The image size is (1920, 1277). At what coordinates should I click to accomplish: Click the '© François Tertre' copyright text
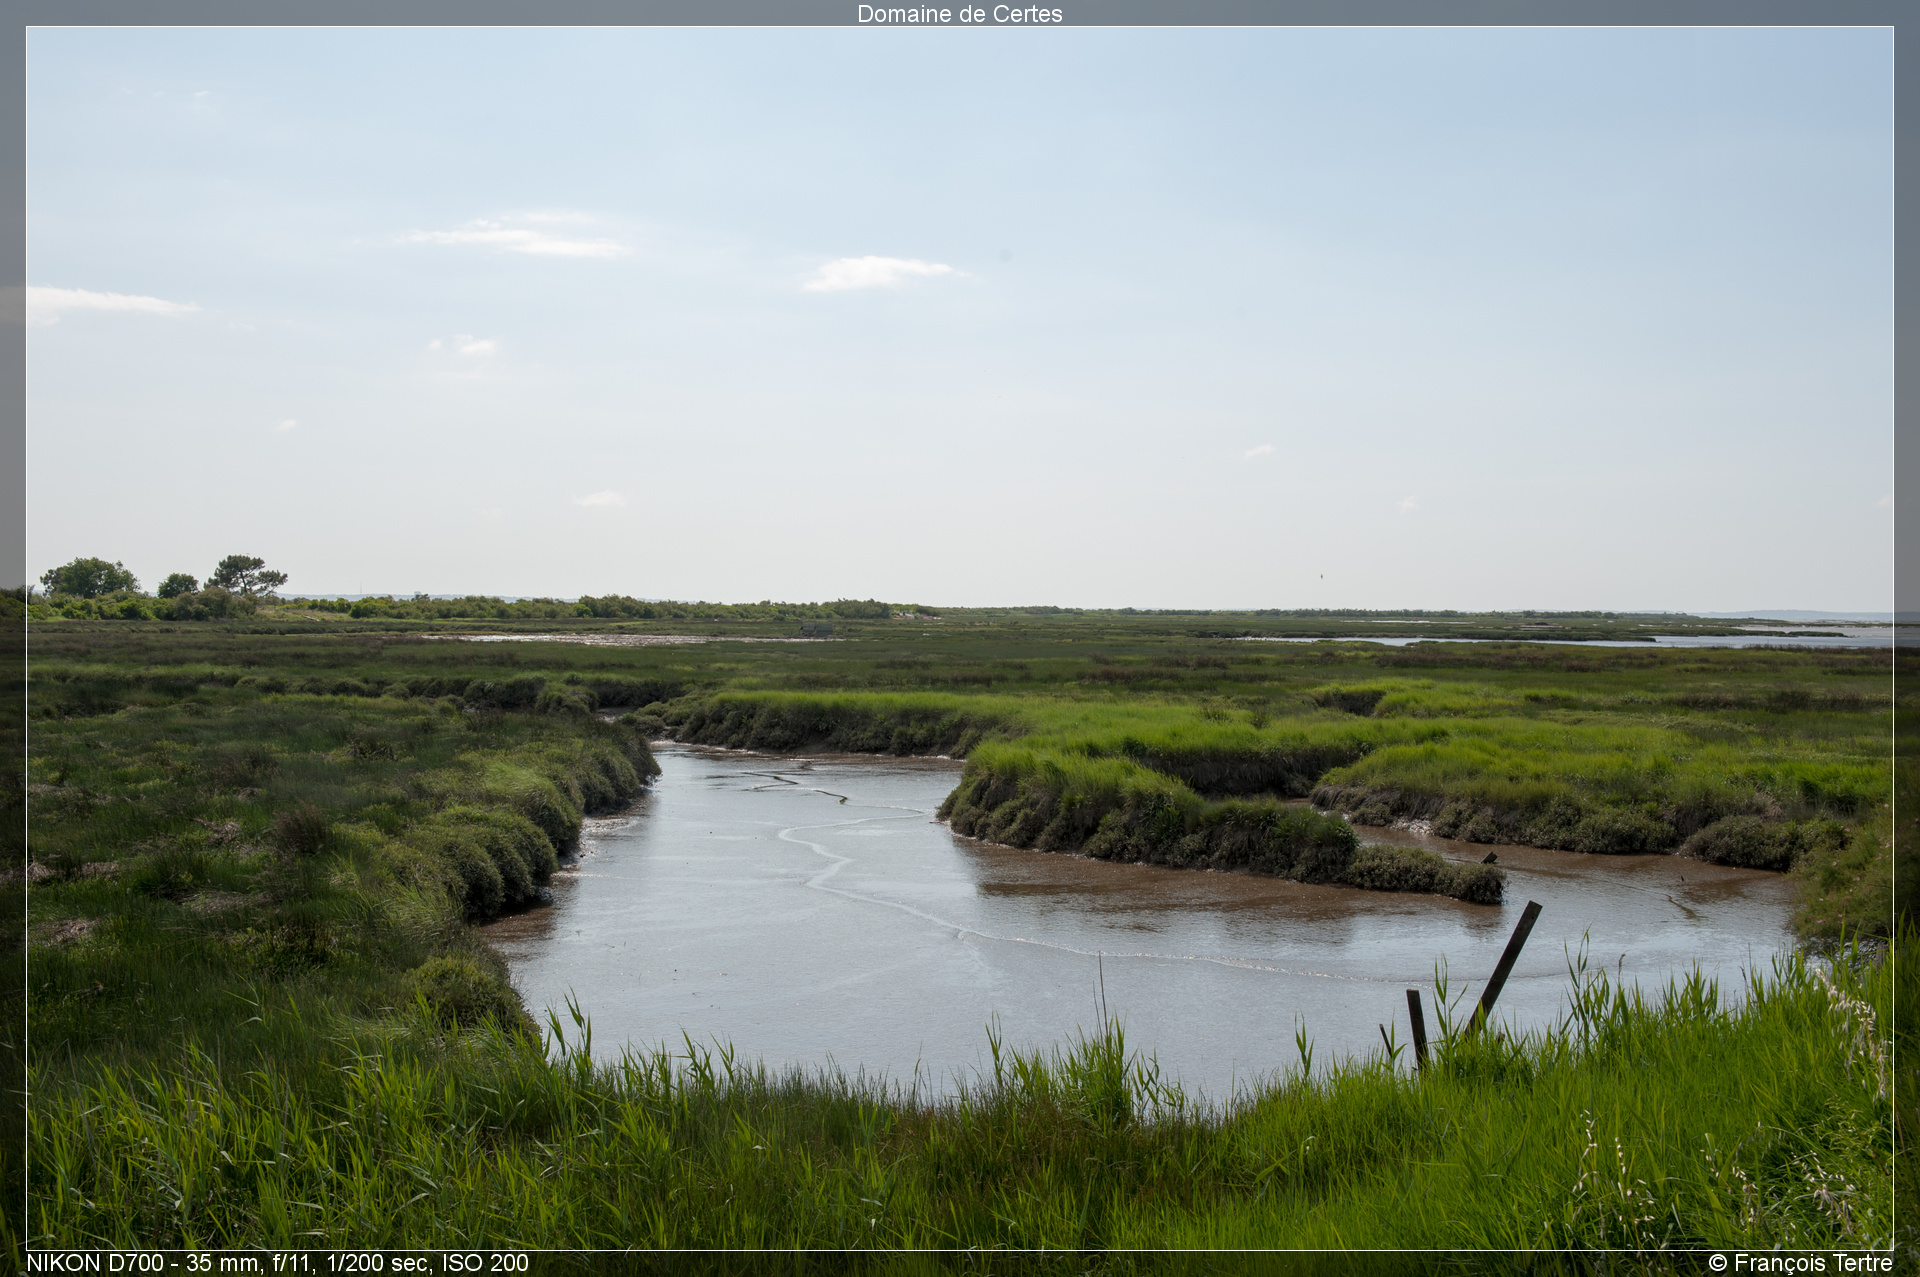click(x=1800, y=1263)
